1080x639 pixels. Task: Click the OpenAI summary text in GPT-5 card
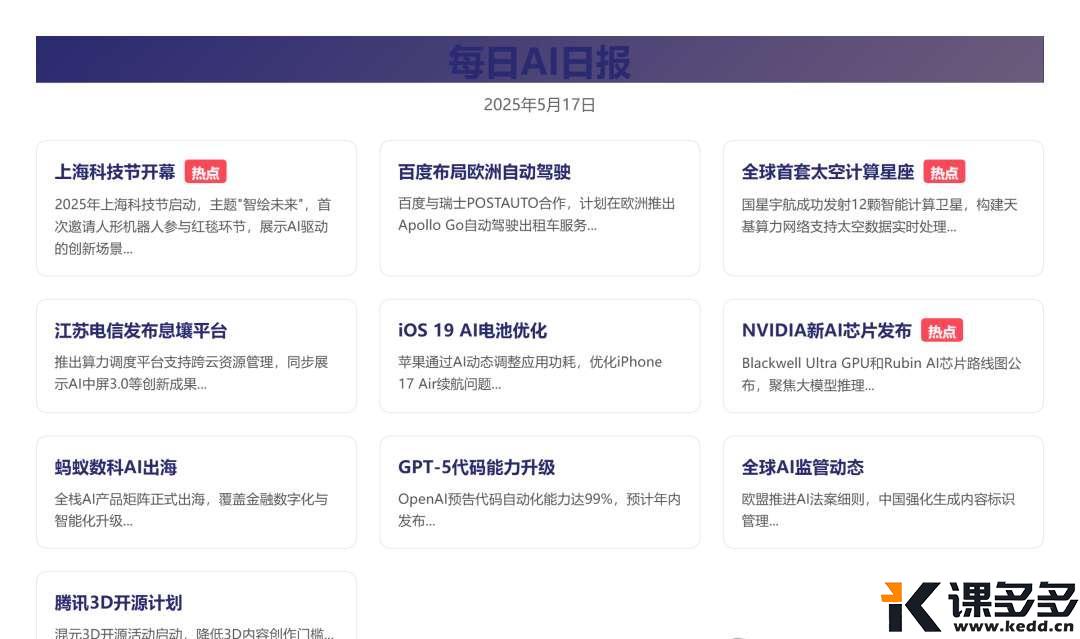[539, 509]
